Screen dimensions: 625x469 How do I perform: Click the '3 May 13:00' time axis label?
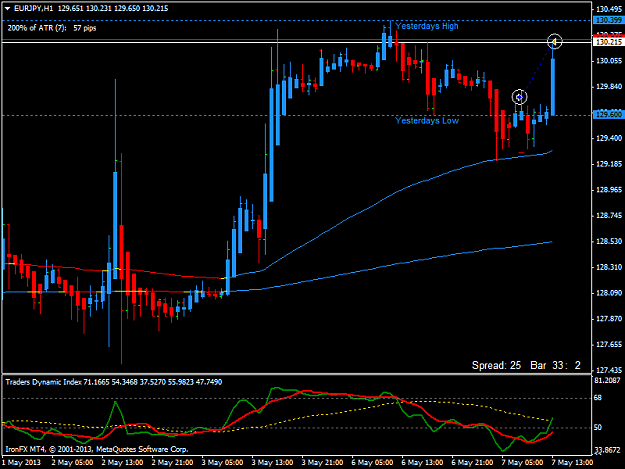pyautogui.click(x=272, y=462)
